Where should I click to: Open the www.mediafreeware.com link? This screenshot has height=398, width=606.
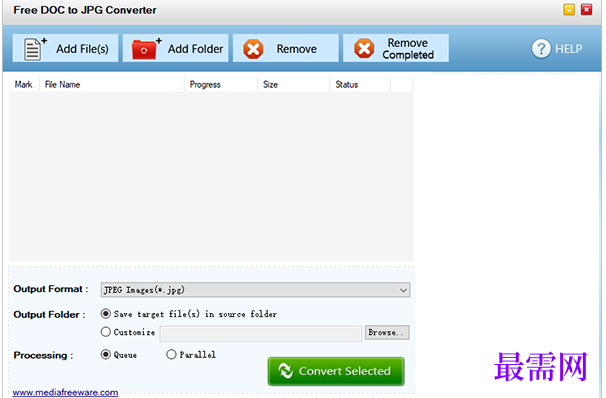coord(65,392)
